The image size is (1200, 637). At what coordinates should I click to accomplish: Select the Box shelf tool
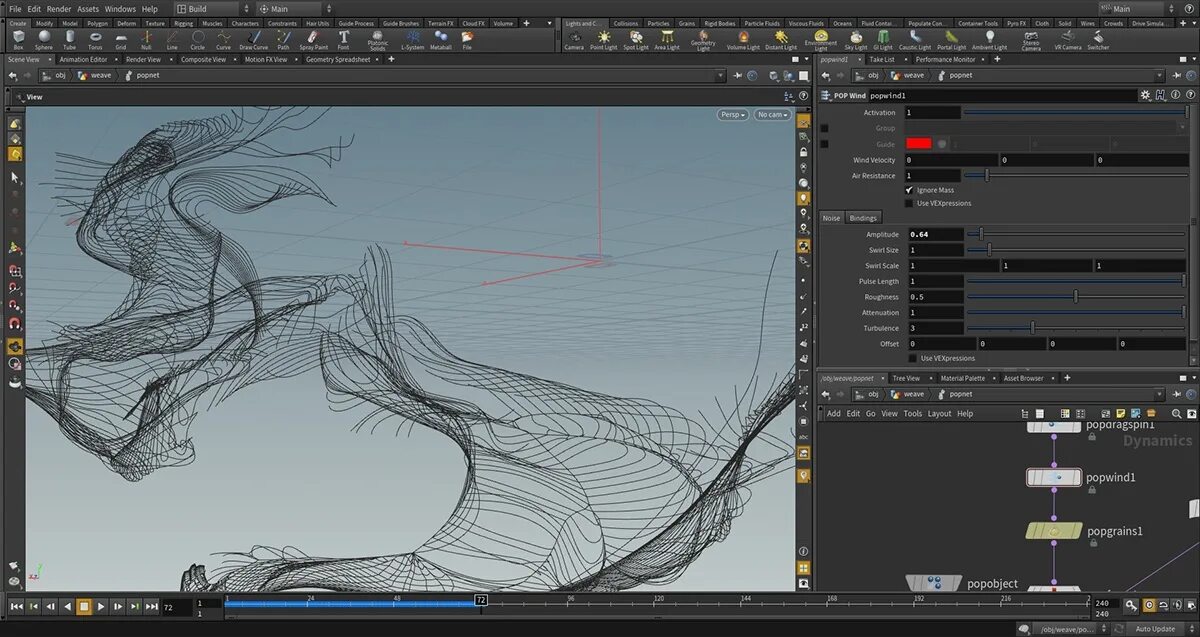(x=18, y=39)
